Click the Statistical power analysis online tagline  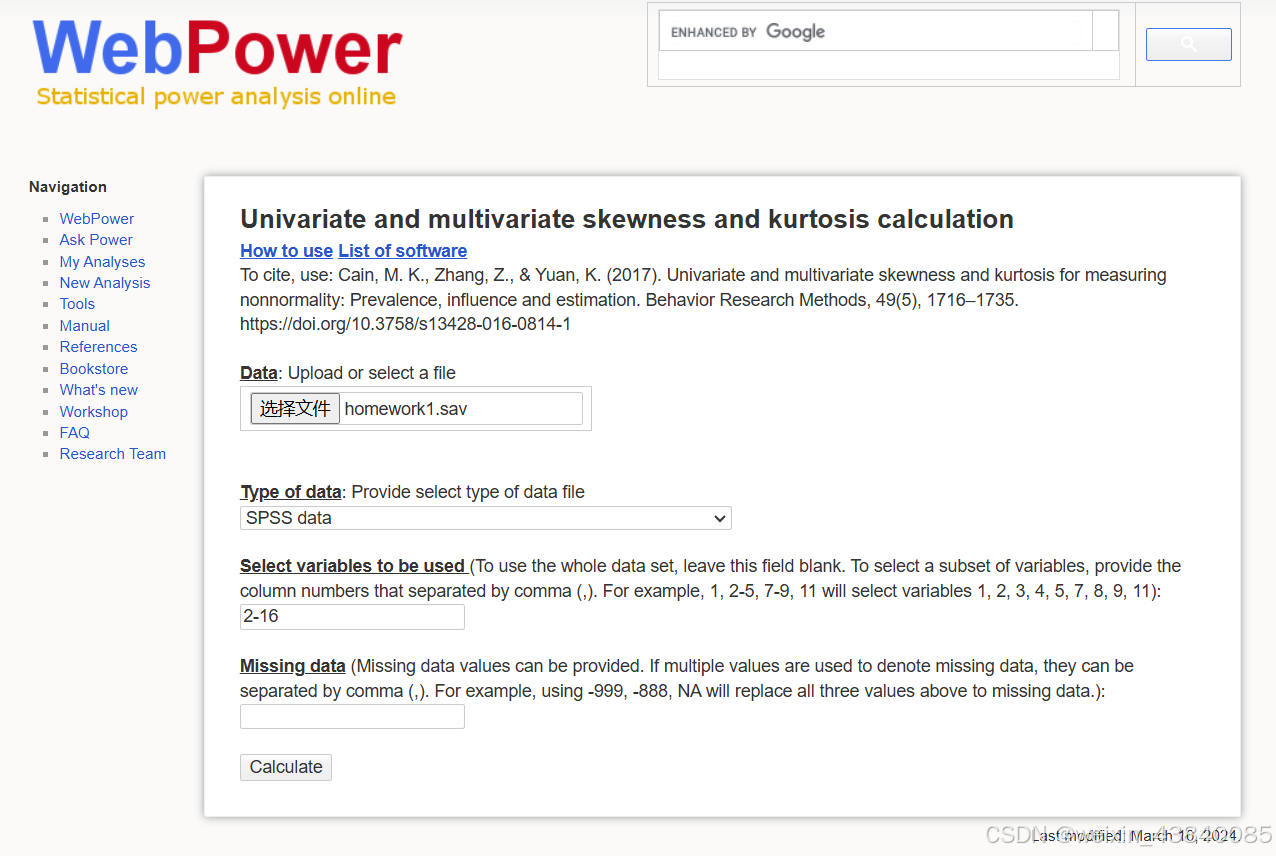[216, 97]
